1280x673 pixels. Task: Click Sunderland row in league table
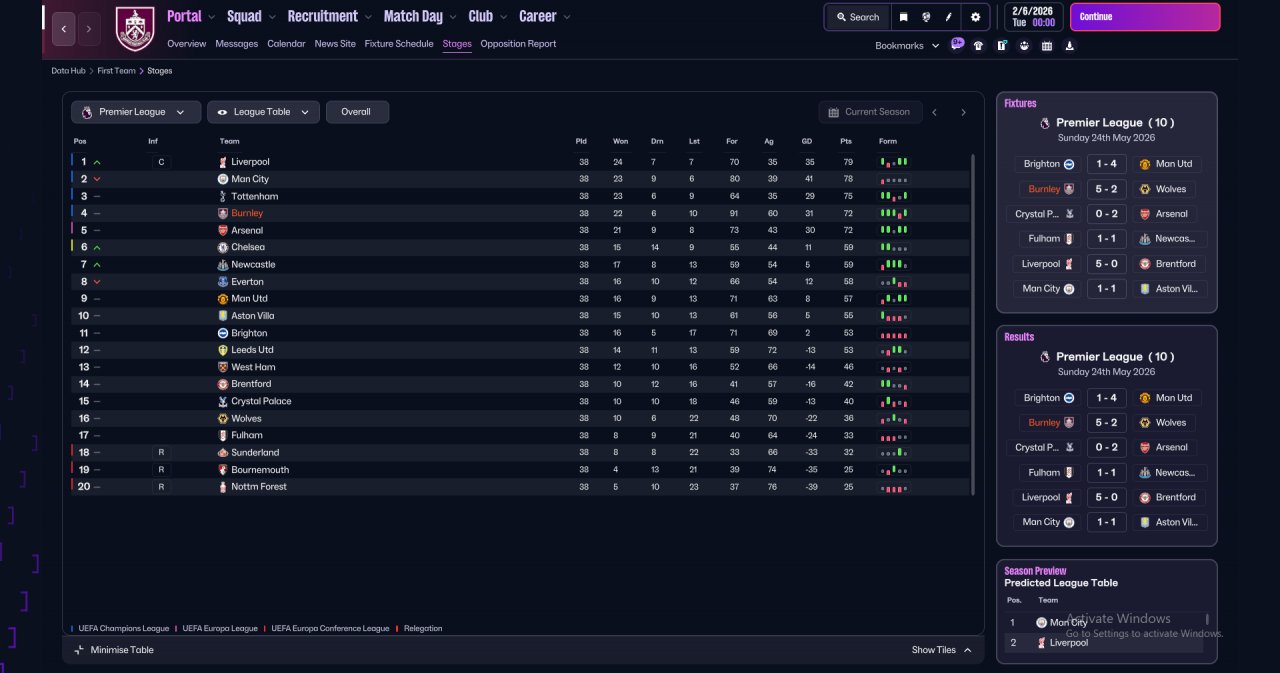point(520,453)
